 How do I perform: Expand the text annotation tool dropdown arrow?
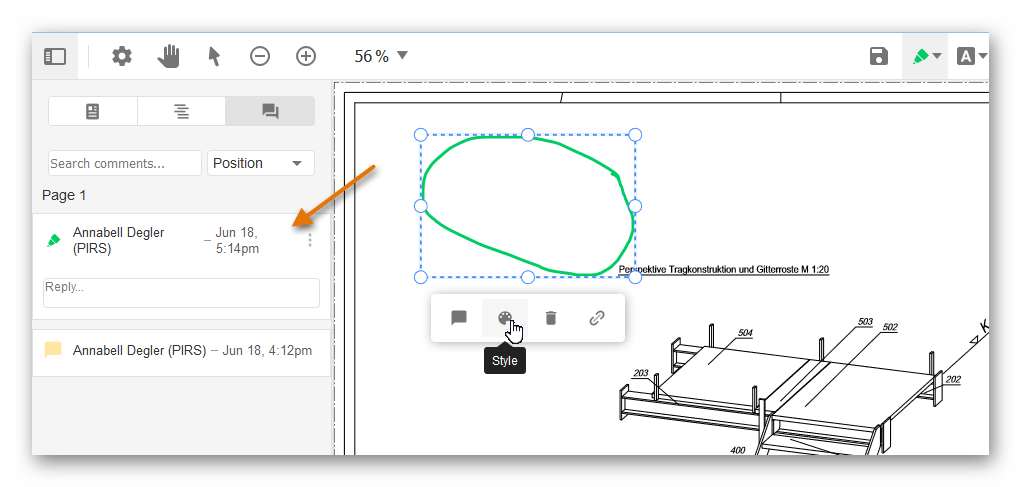[x=983, y=57]
